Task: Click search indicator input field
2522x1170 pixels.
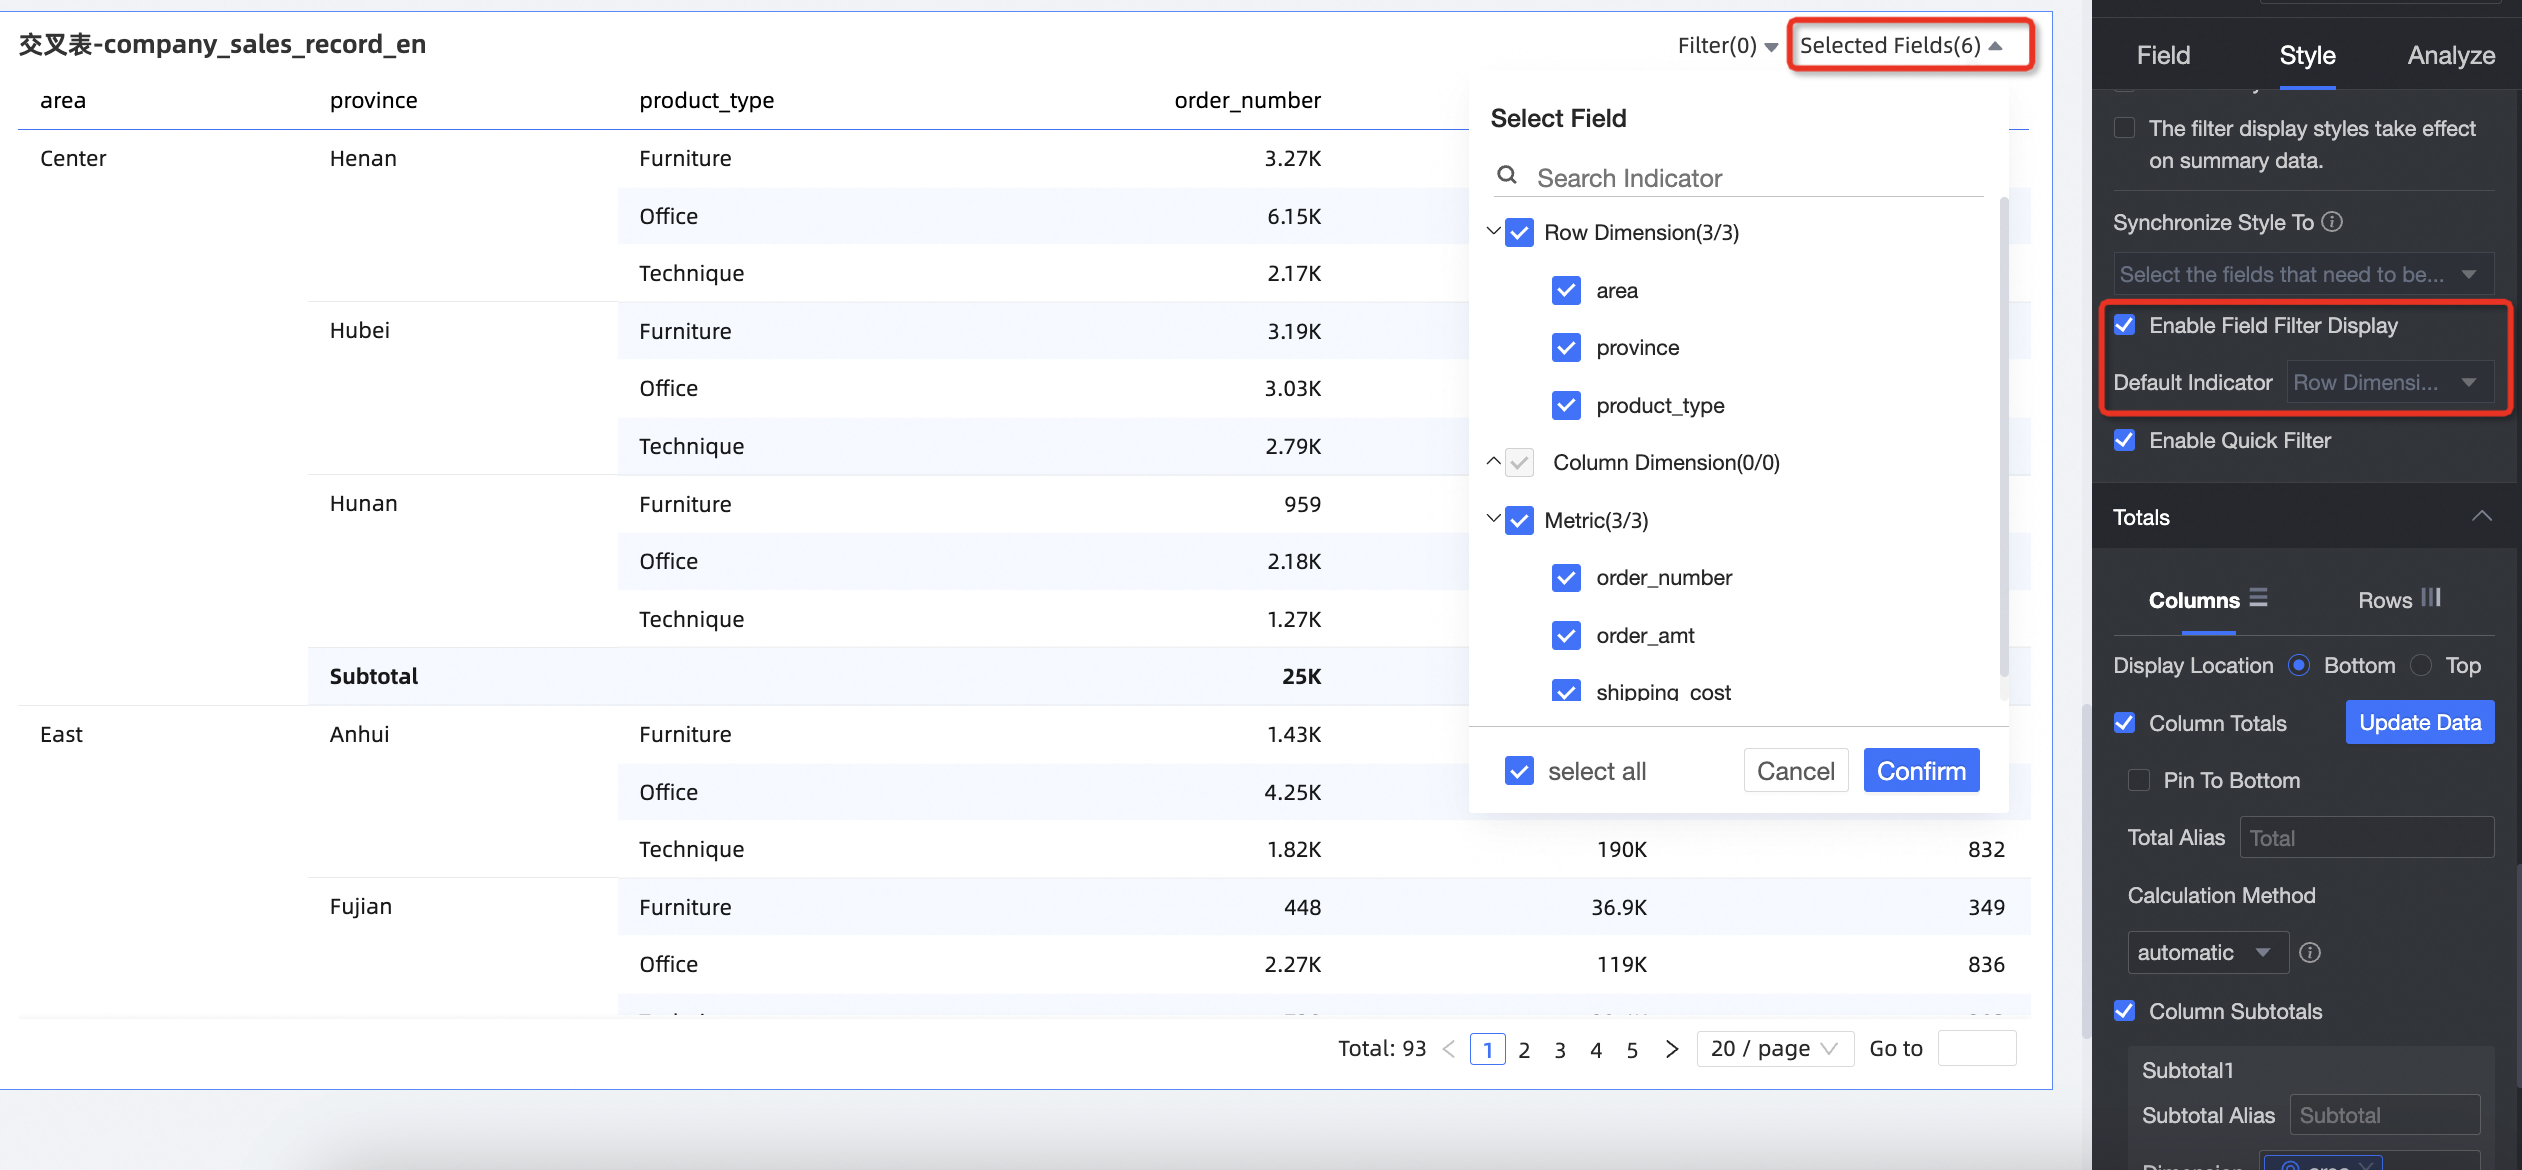Action: [x=1752, y=175]
